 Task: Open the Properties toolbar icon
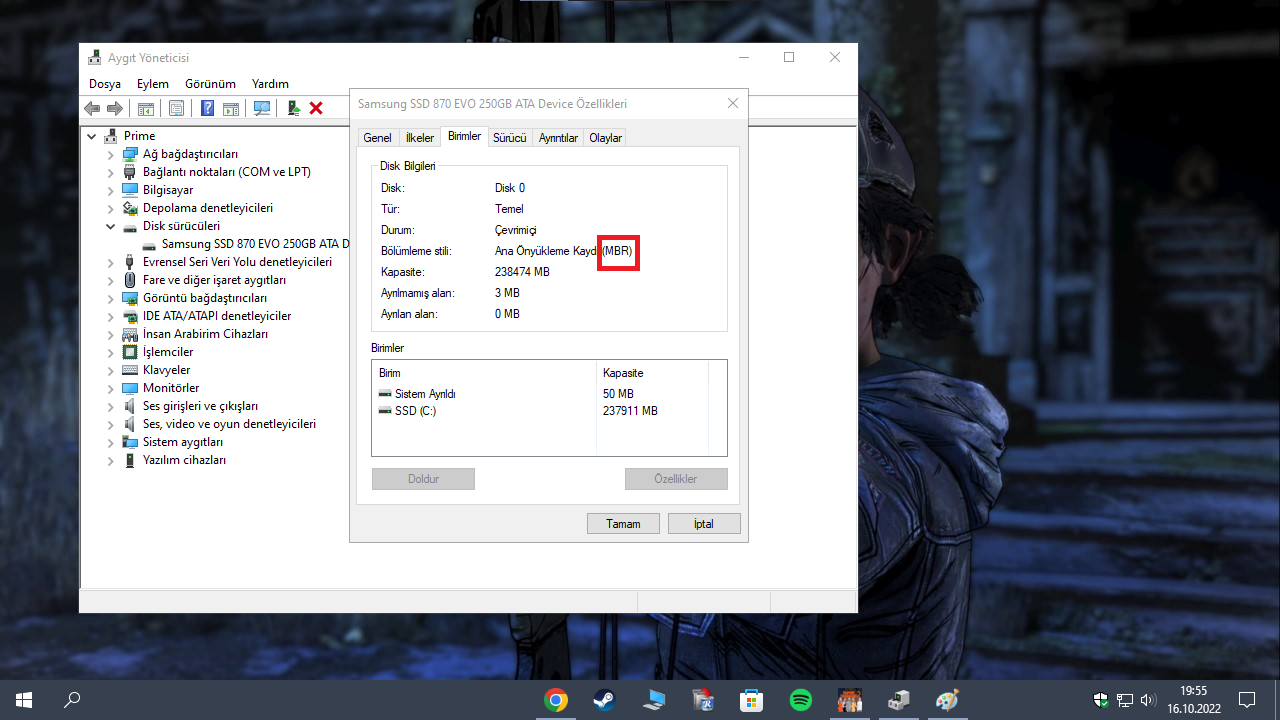click(x=176, y=108)
